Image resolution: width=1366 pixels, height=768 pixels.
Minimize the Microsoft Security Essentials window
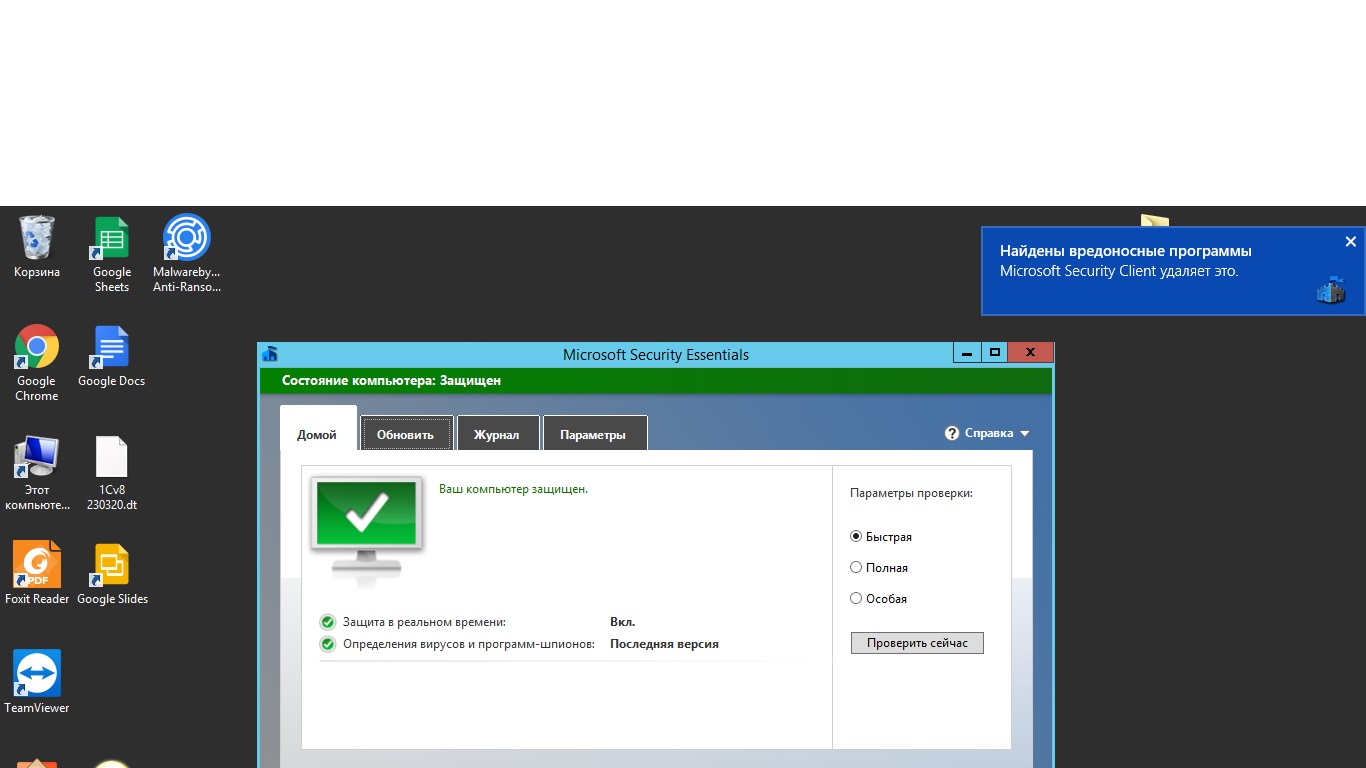tap(966, 352)
